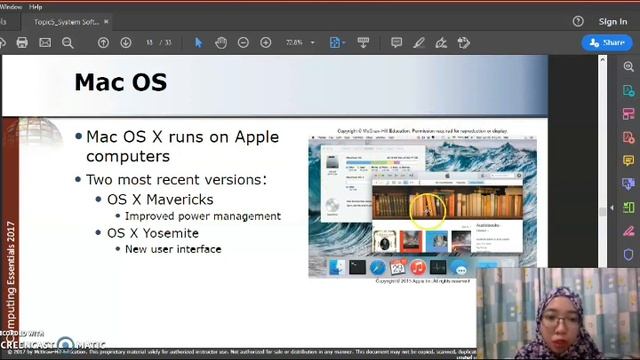Go to previous page up arrow

tap(103, 42)
